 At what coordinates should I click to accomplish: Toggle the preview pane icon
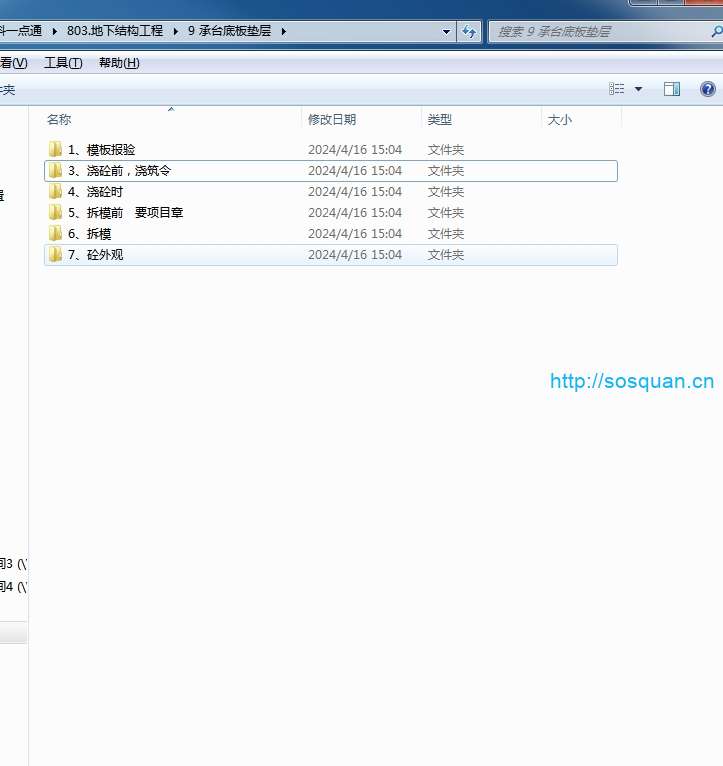(x=672, y=89)
